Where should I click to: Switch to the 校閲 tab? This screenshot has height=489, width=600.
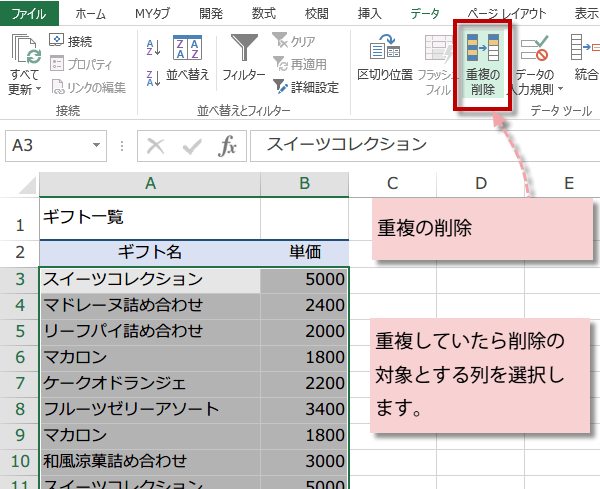click(316, 14)
